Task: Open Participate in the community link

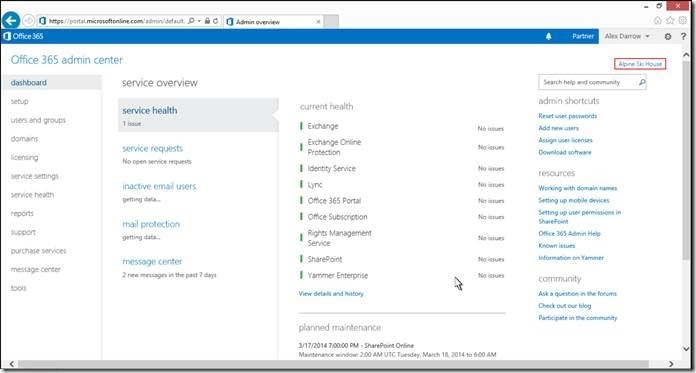Action: click(578, 318)
